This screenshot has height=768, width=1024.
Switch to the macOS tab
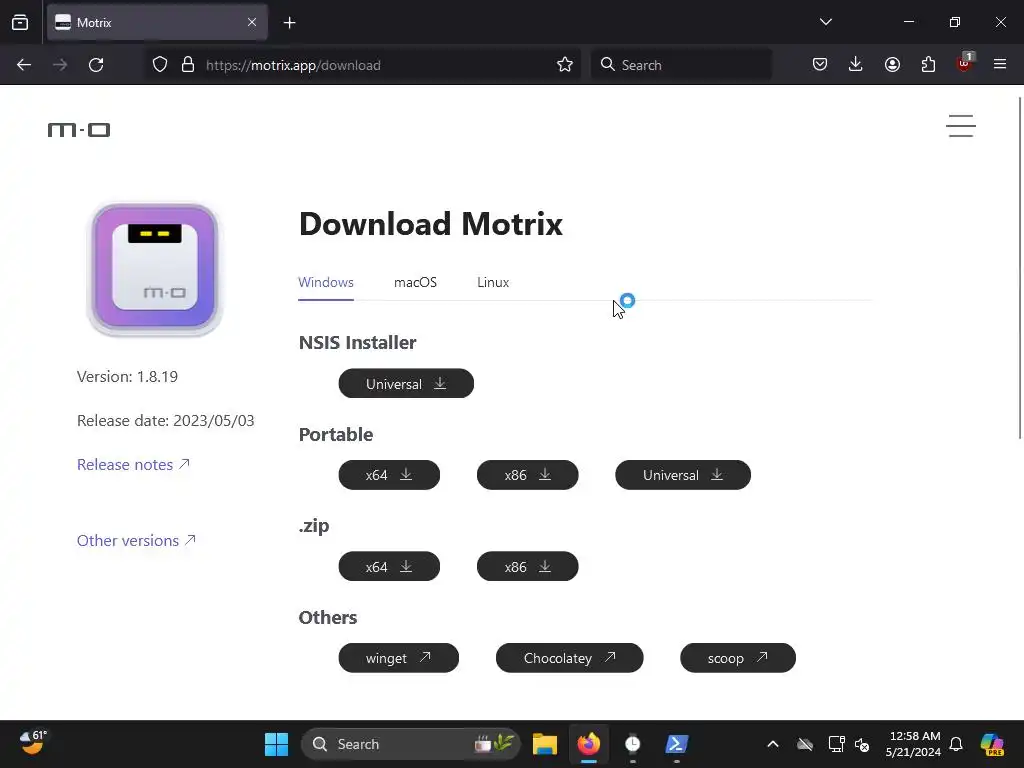tap(415, 283)
